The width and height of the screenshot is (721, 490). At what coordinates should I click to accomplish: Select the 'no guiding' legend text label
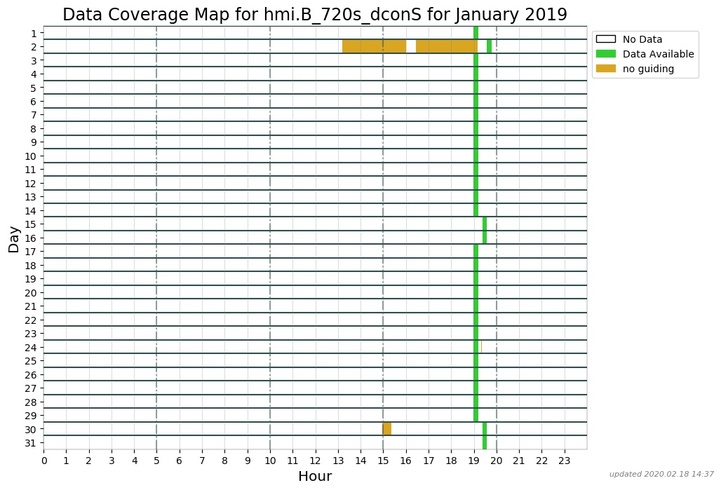pos(648,69)
